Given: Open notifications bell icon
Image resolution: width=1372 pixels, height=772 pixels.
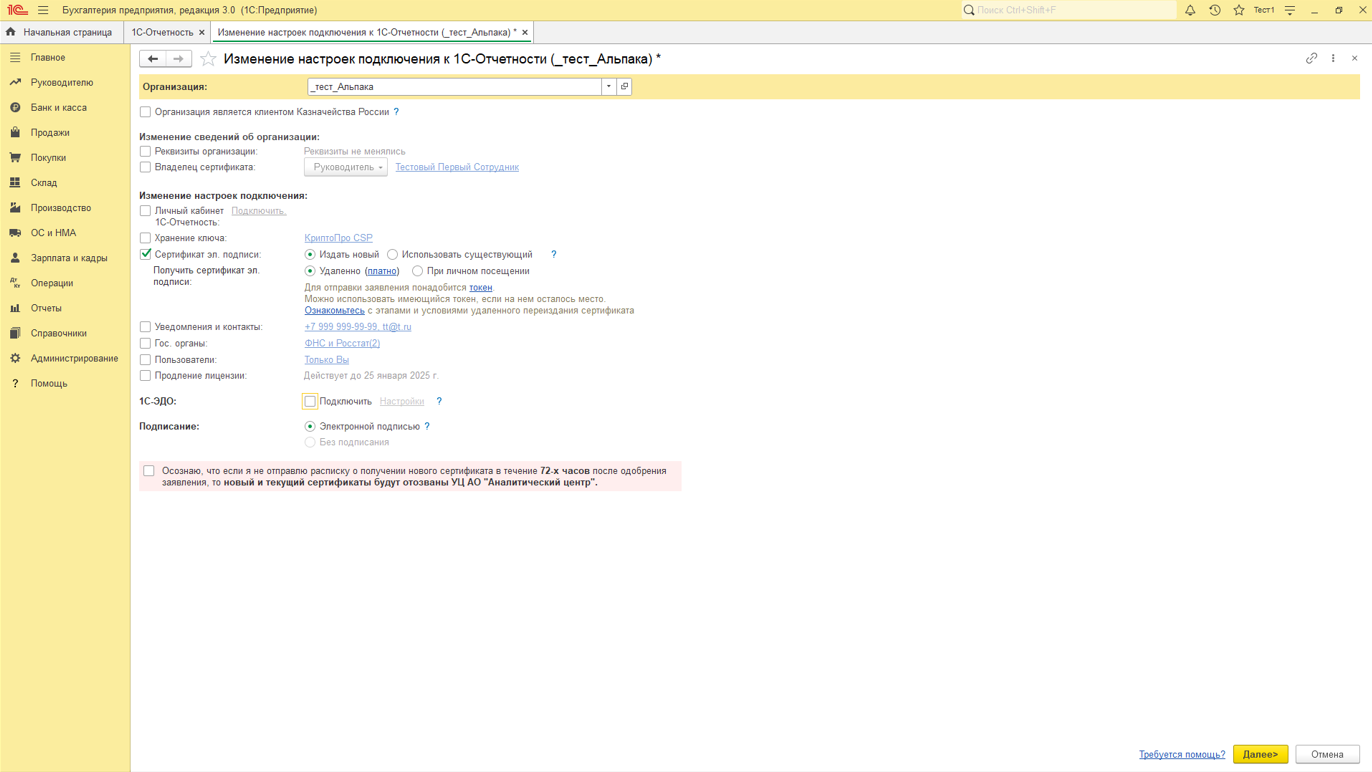Looking at the screenshot, I should pyautogui.click(x=1190, y=10).
